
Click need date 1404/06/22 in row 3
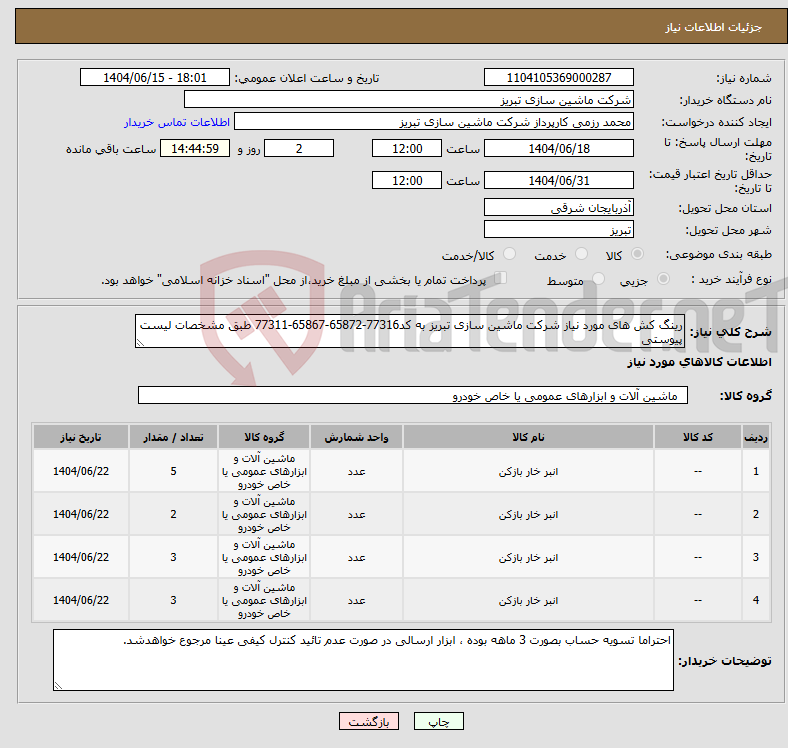point(81,557)
